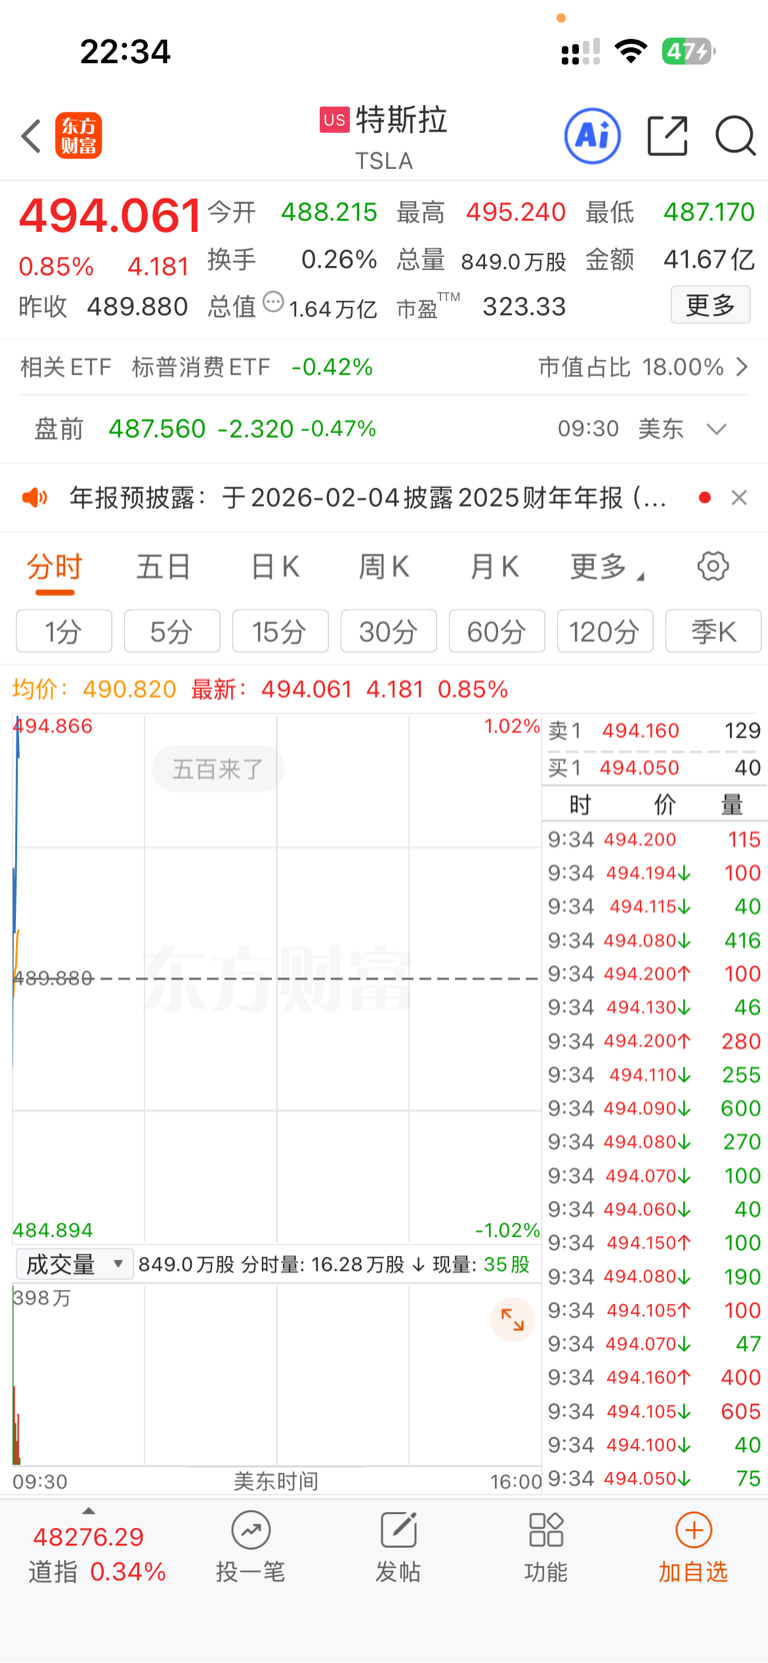Open the 年报预披露 announcement text
Screen dimensions: 768x1663
pyautogui.click(x=368, y=497)
